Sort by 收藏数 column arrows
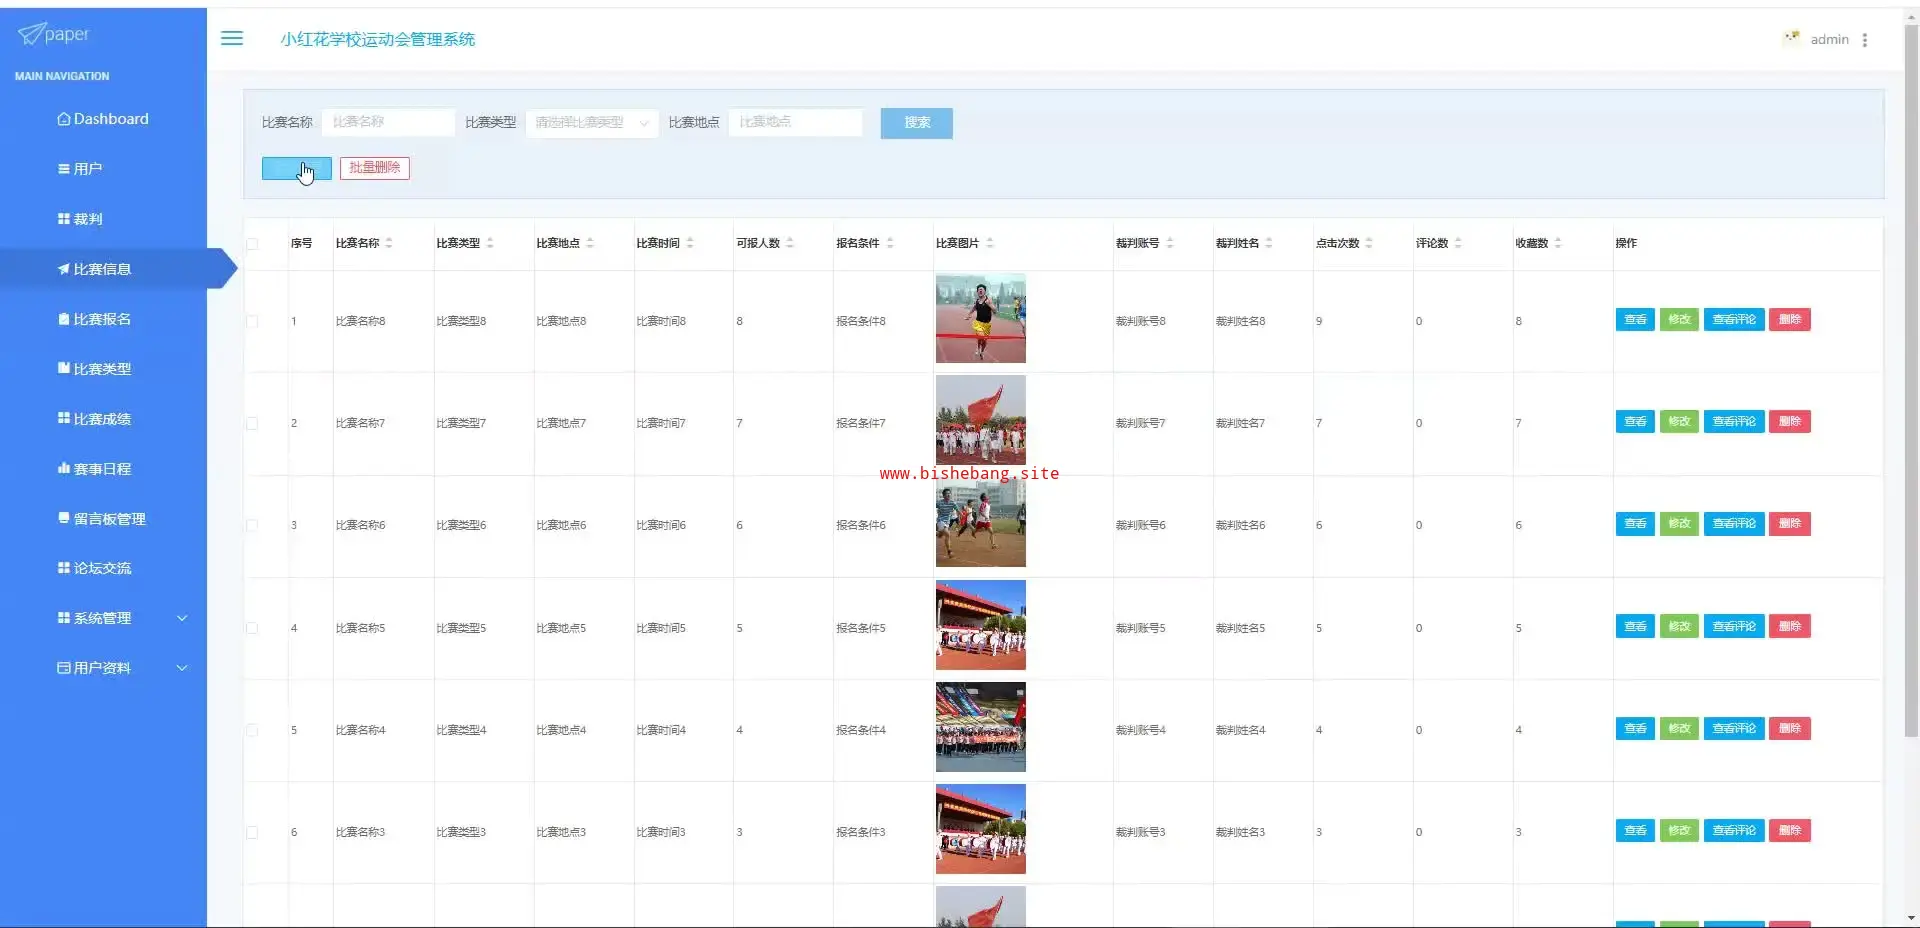 tap(1558, 243)
